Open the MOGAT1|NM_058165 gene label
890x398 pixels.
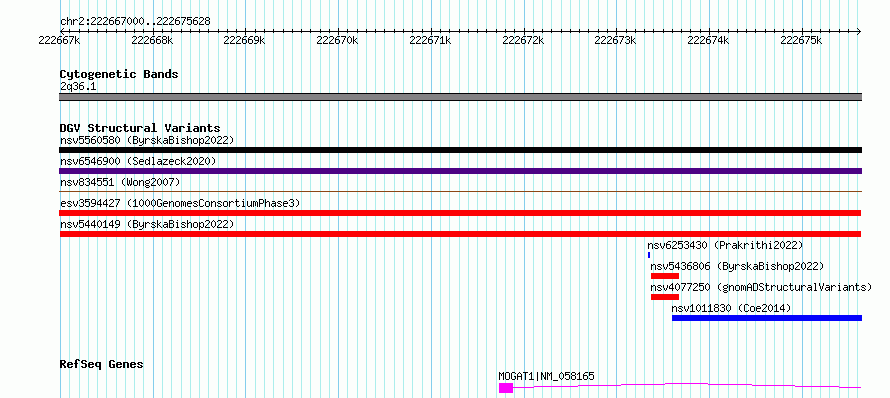click(547, 376)
